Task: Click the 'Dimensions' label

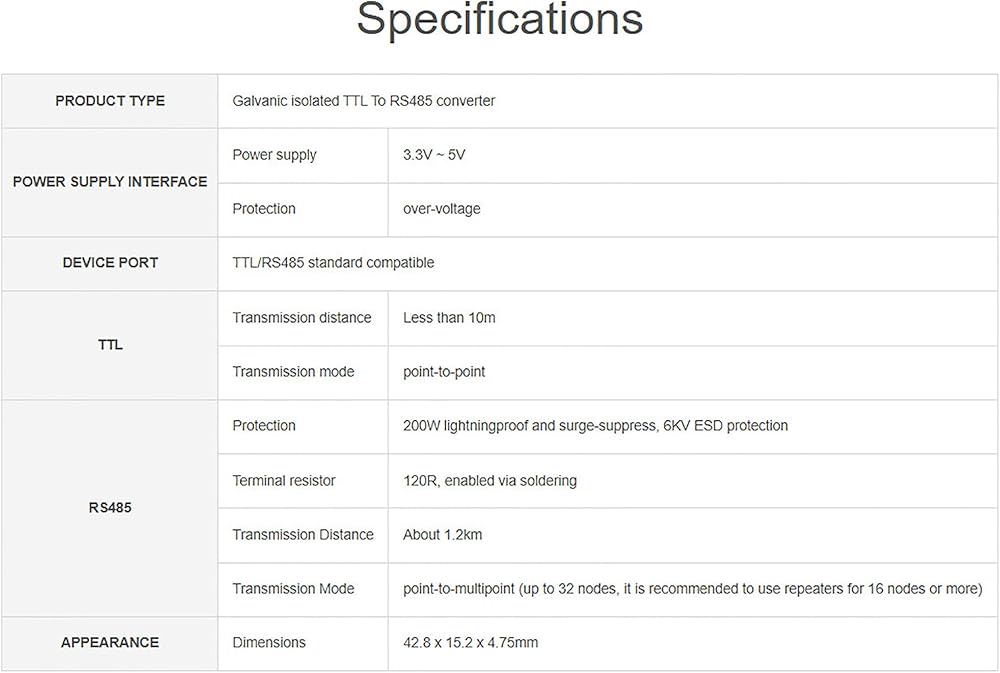Action: (x=269, y=643)
